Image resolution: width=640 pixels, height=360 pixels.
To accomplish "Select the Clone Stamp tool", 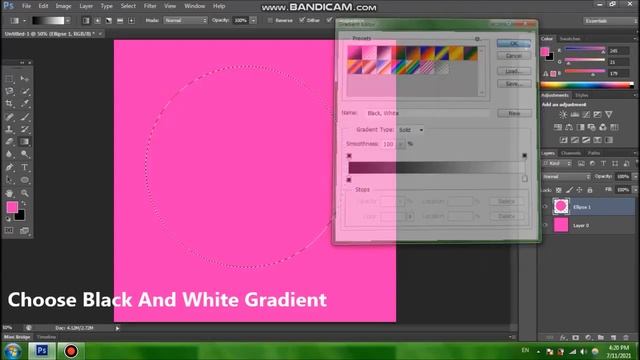I will click(9, 129).
